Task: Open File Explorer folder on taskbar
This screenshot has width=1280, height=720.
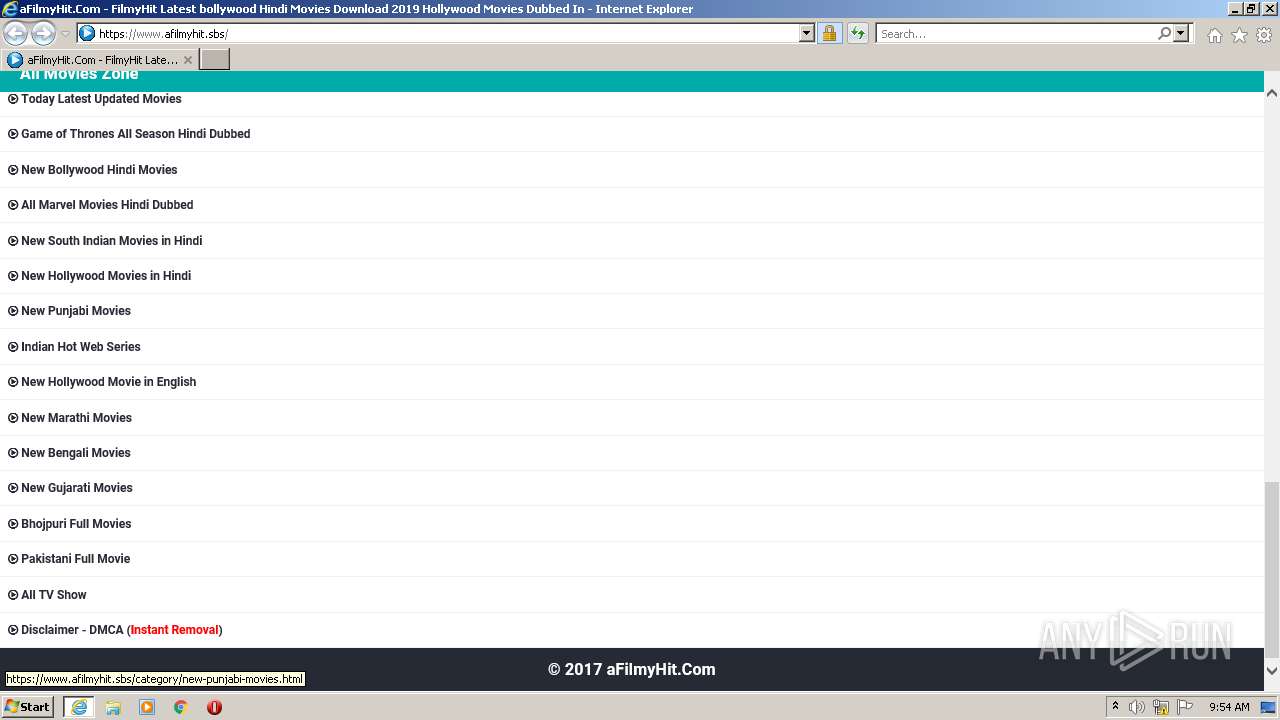Action: 113,707
